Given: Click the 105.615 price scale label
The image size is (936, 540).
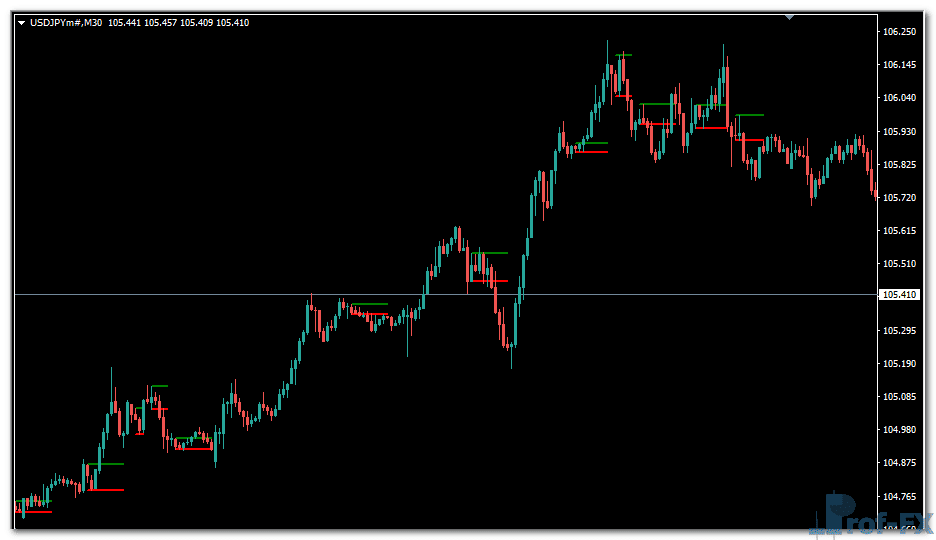Looking at the screenshot, I should point(900,231).
